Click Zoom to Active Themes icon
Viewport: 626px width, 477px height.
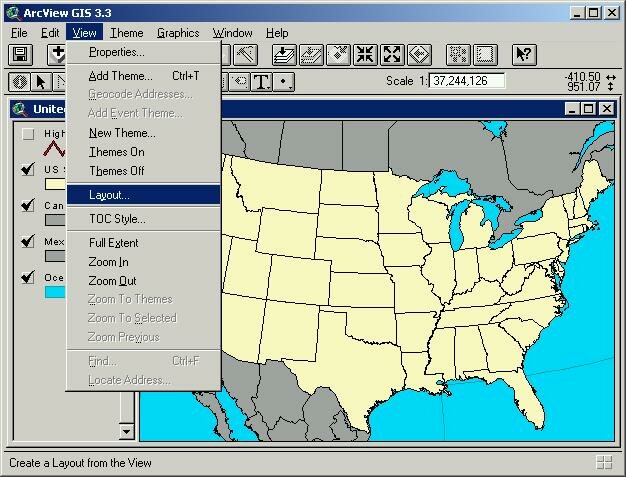pyautogui.click(x=311, y=55)
